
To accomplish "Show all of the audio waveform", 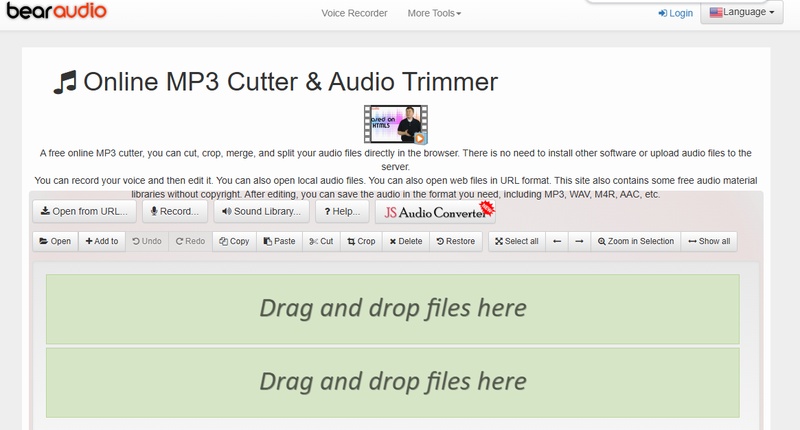I will pos(709,241).
